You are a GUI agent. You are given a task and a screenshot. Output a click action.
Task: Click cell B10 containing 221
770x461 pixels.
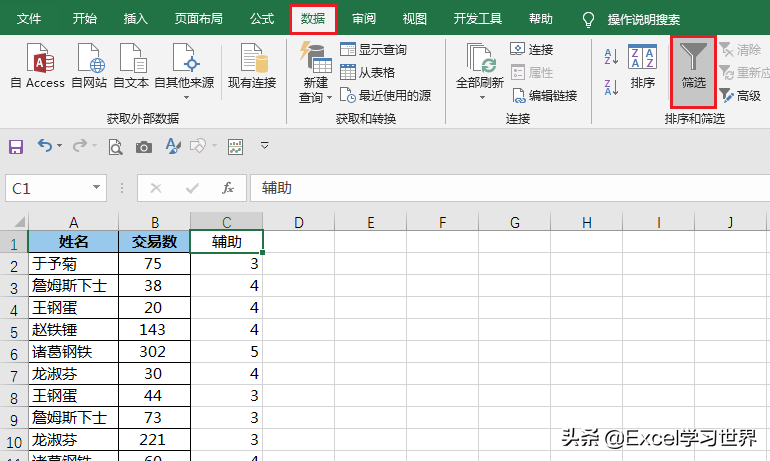154,439
